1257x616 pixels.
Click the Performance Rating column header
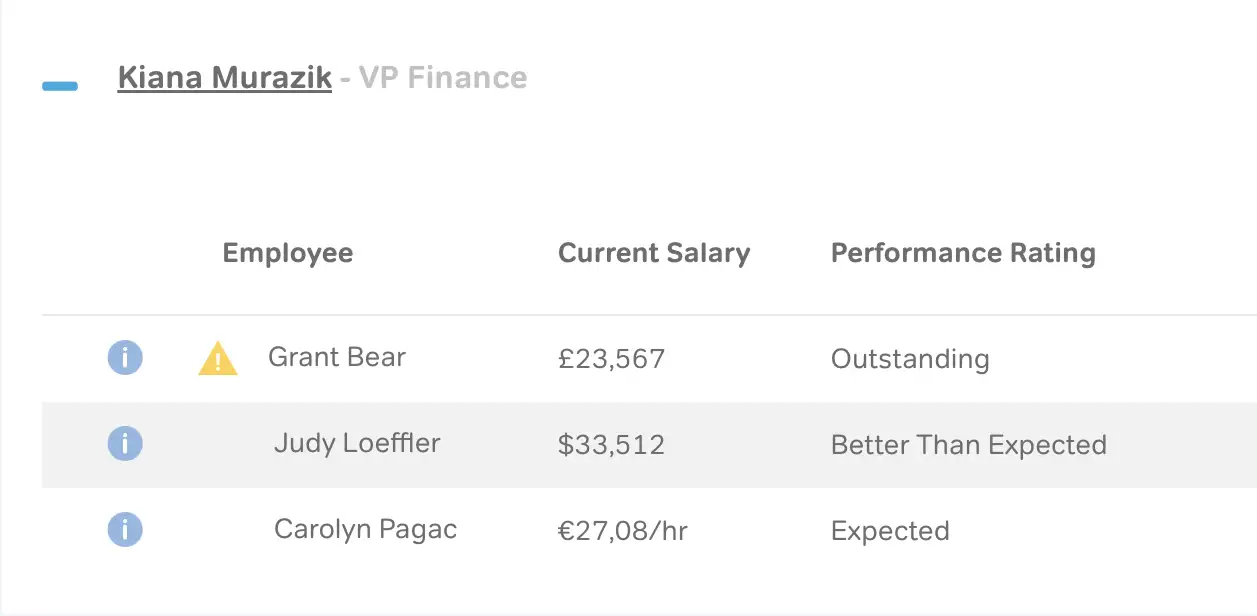click(x=962, y=253)
